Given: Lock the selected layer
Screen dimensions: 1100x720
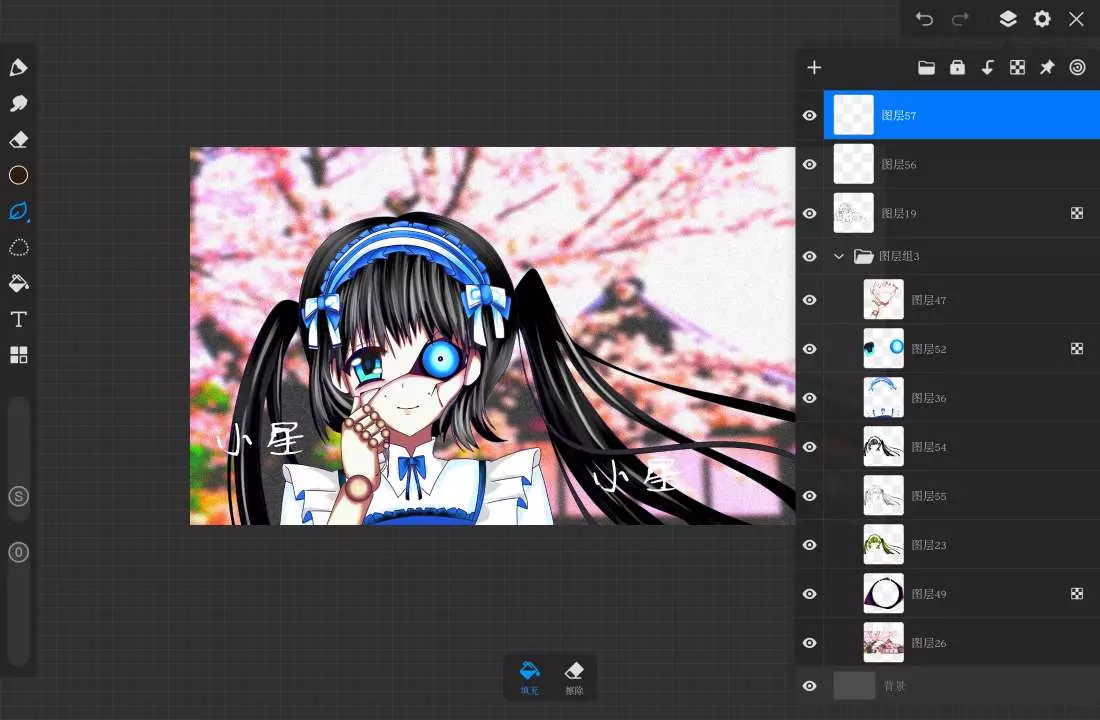Looking at the screenshot, I should [x=958, y=67].
